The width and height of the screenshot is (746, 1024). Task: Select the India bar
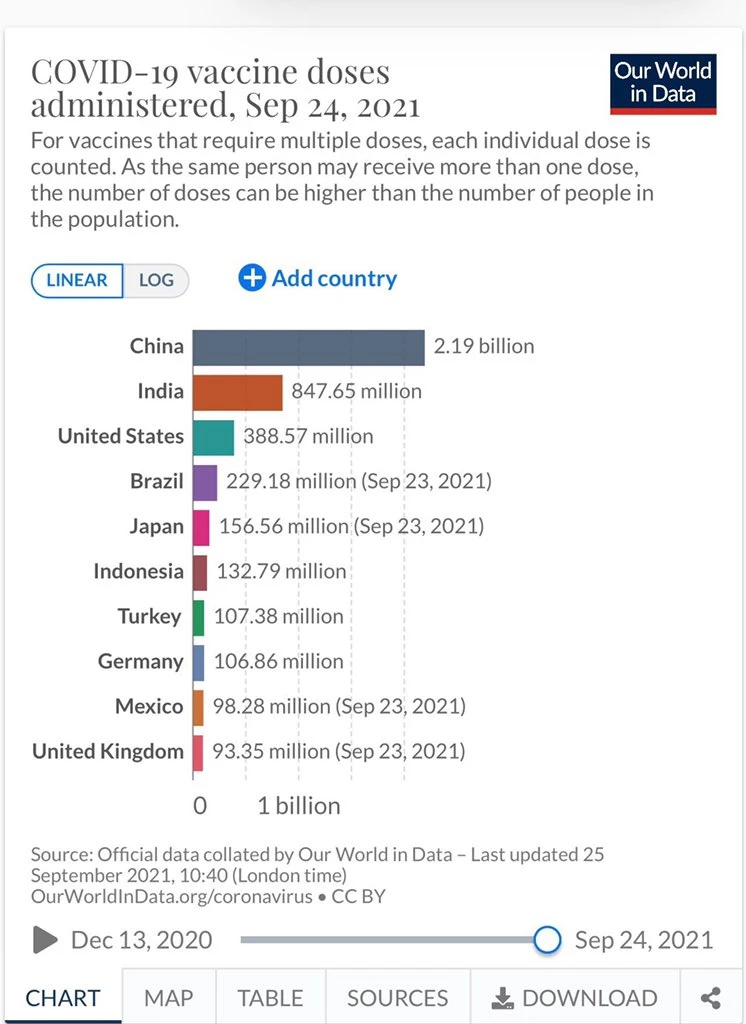point(237,391)
